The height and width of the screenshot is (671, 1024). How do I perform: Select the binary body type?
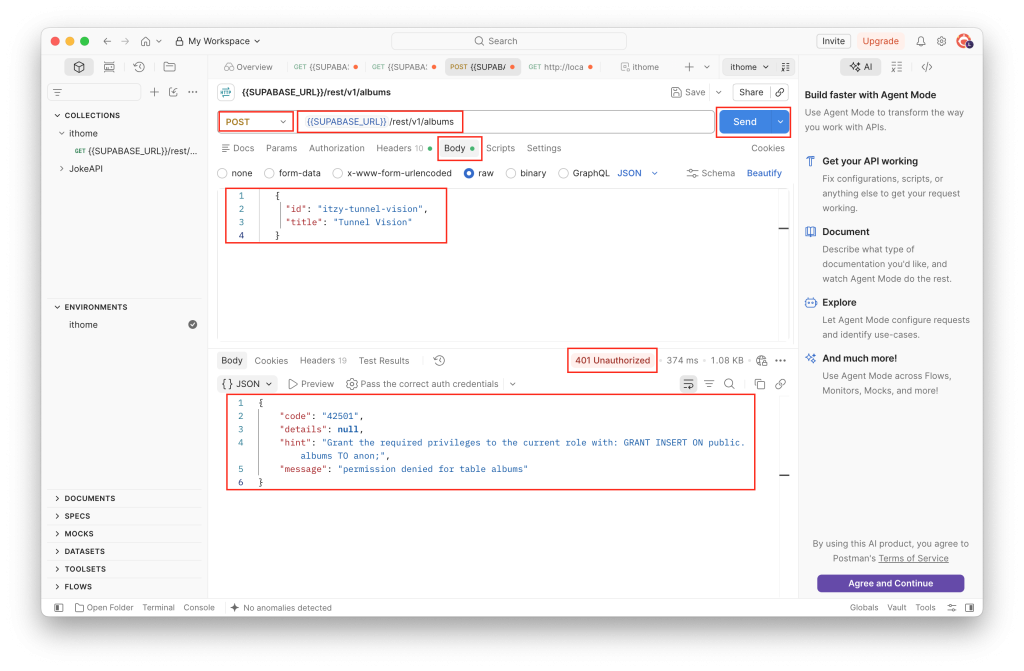click(x=511, y=173)
